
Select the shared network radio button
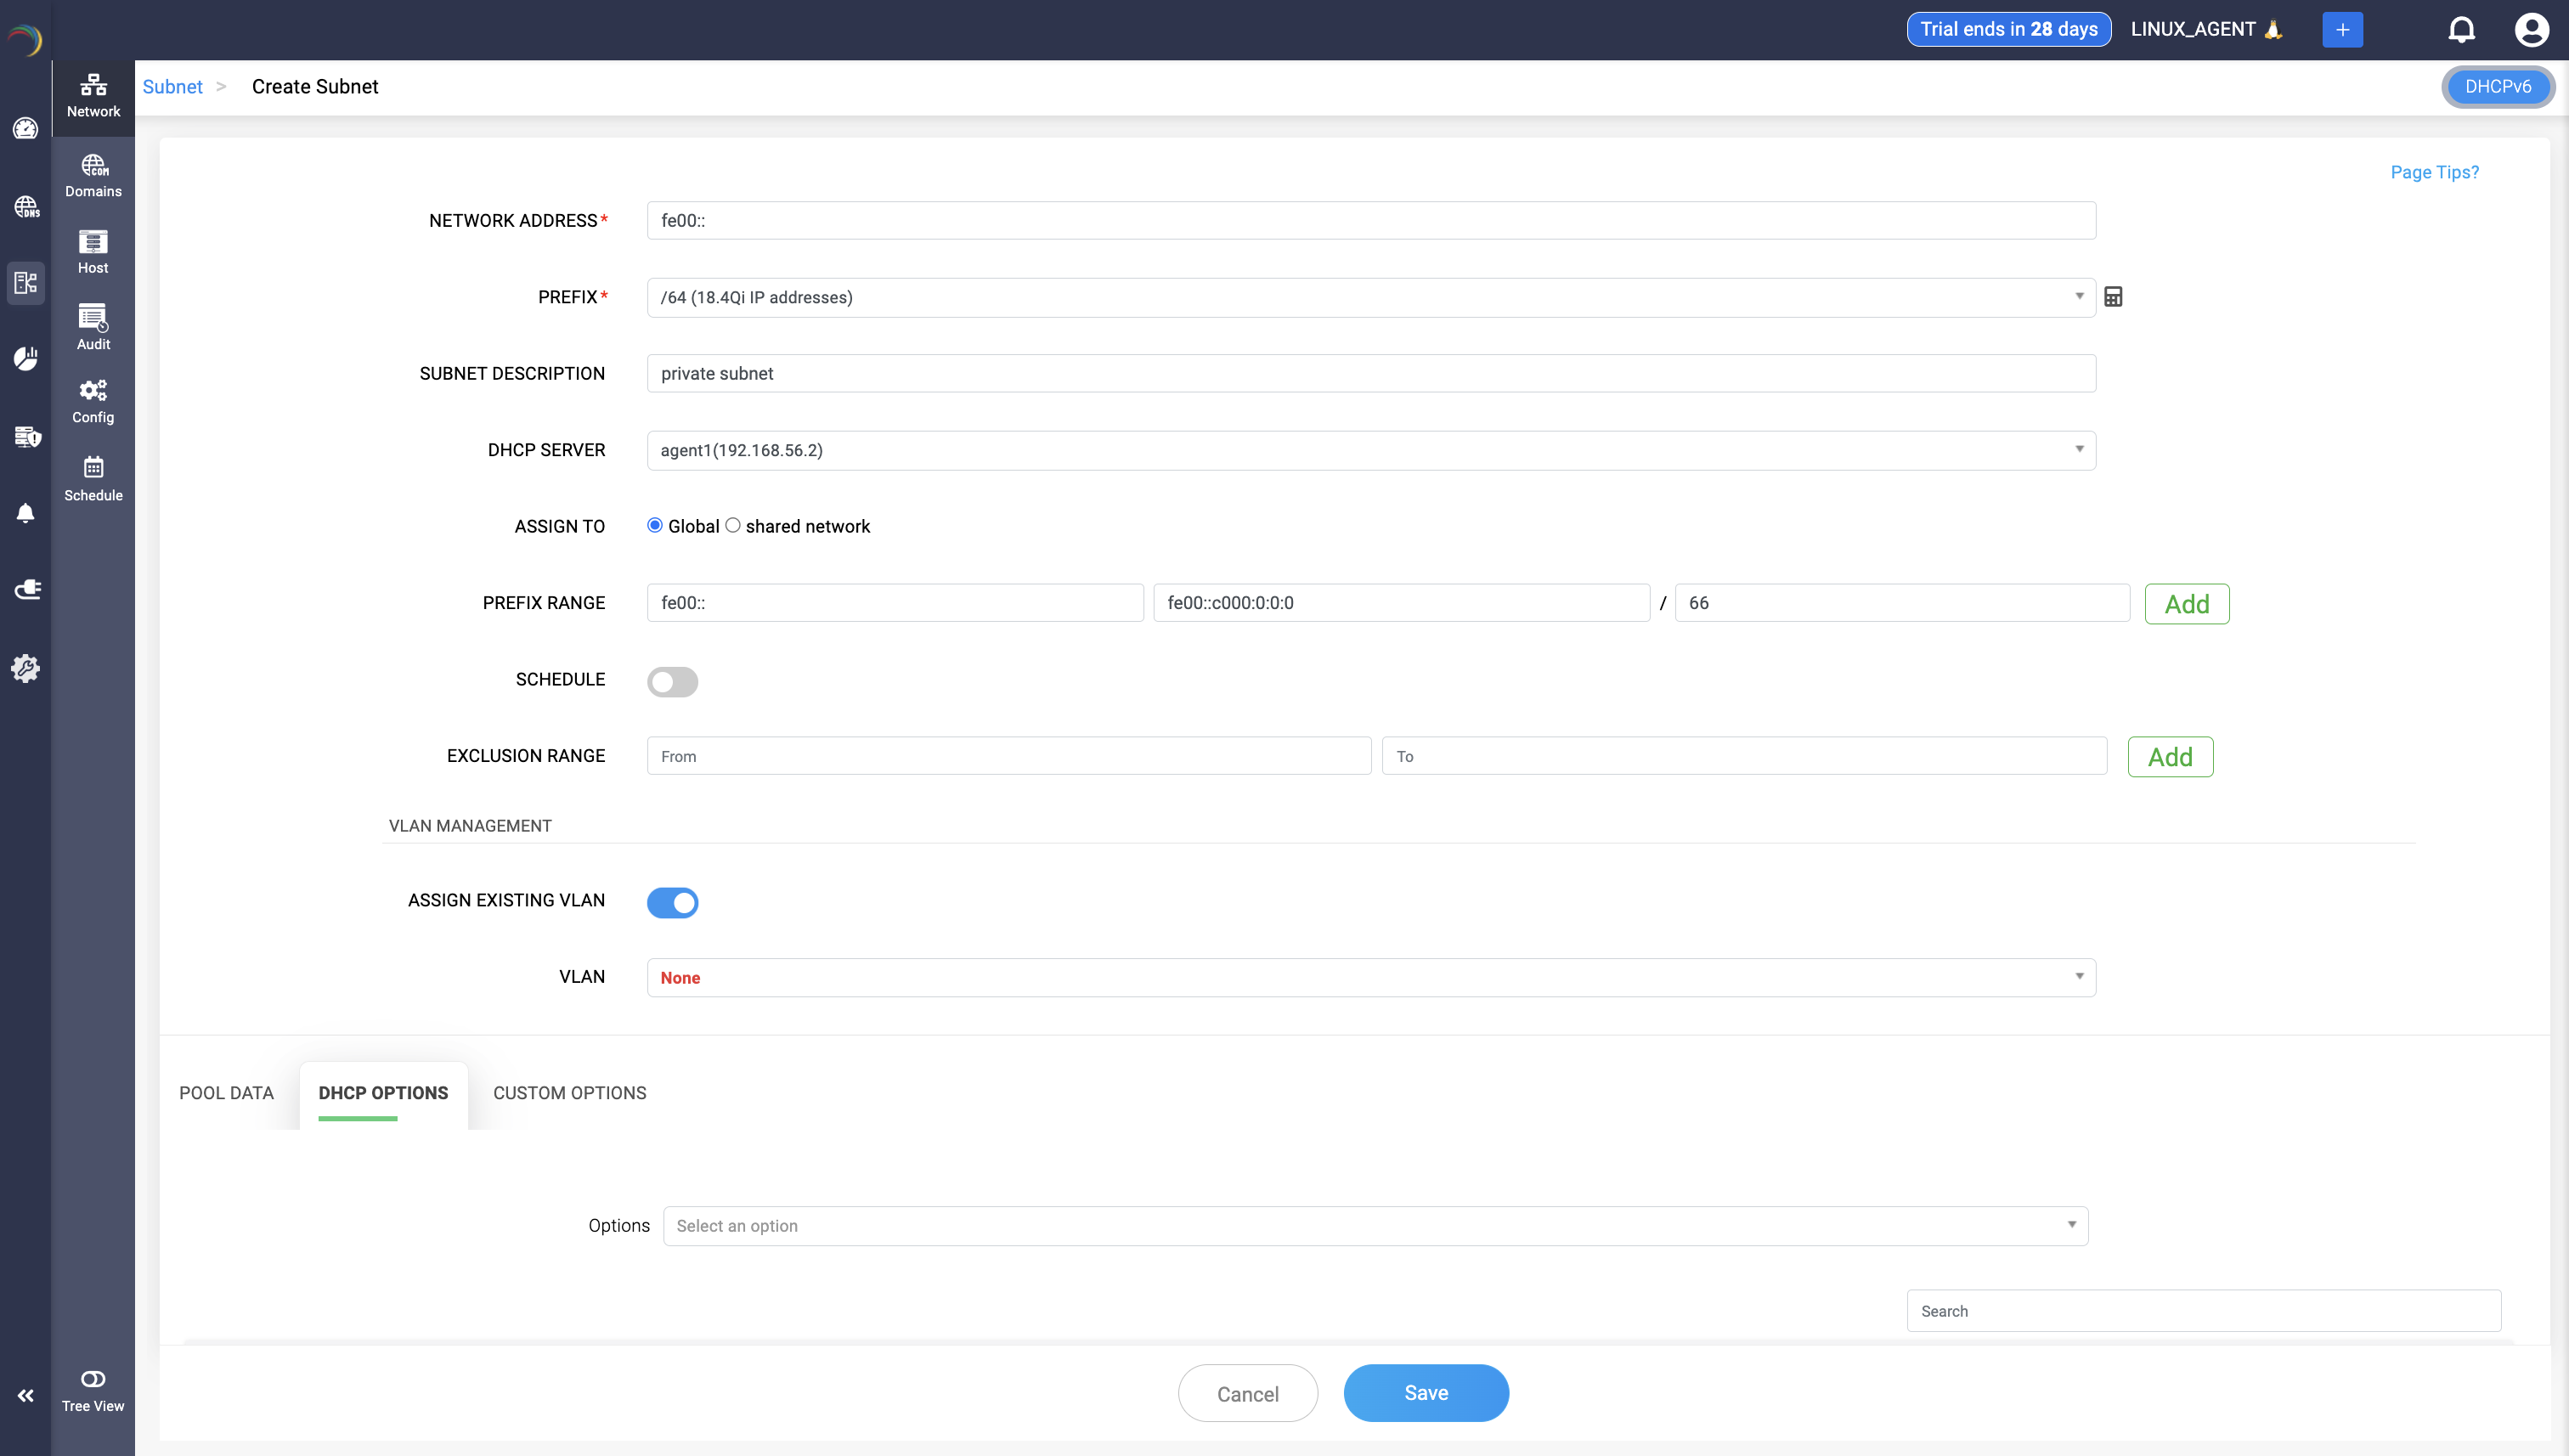(733, 525)
